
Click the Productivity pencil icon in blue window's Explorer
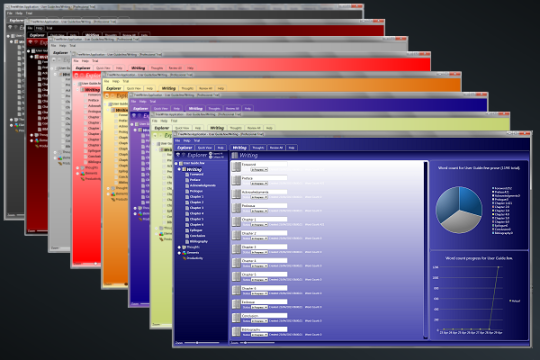pos(184,258)
